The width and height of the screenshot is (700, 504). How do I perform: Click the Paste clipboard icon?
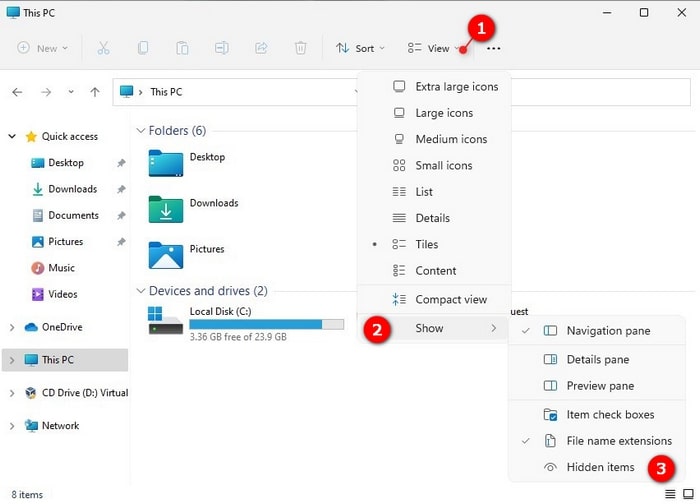[x=182, y=48]
